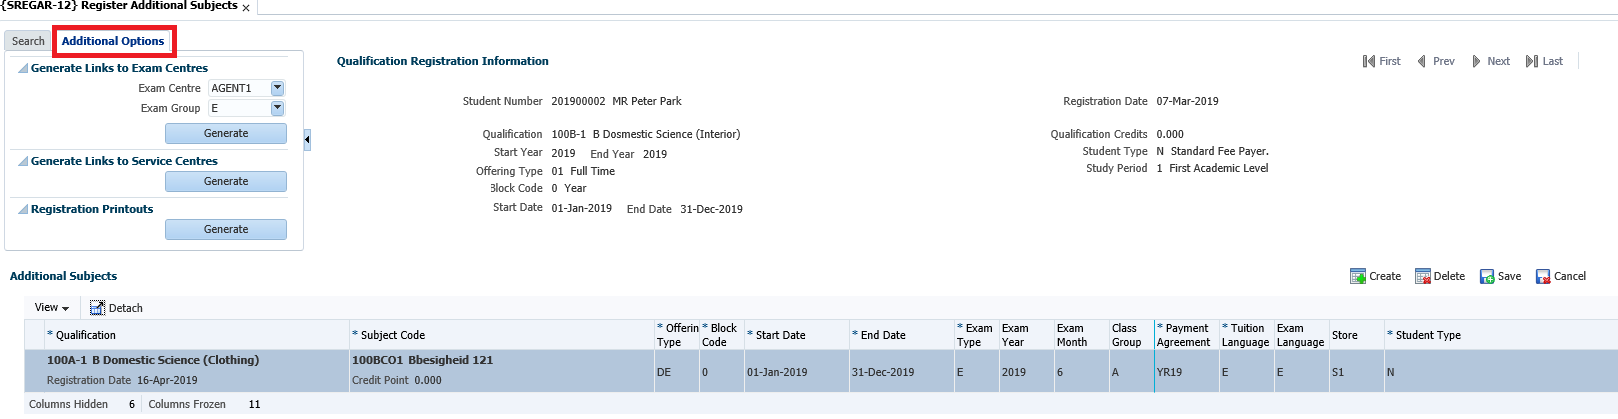This screenshot has width=1618, height=419.
Task: Collapse Generate Links to Exam Centres section
Action: [23, 69]
